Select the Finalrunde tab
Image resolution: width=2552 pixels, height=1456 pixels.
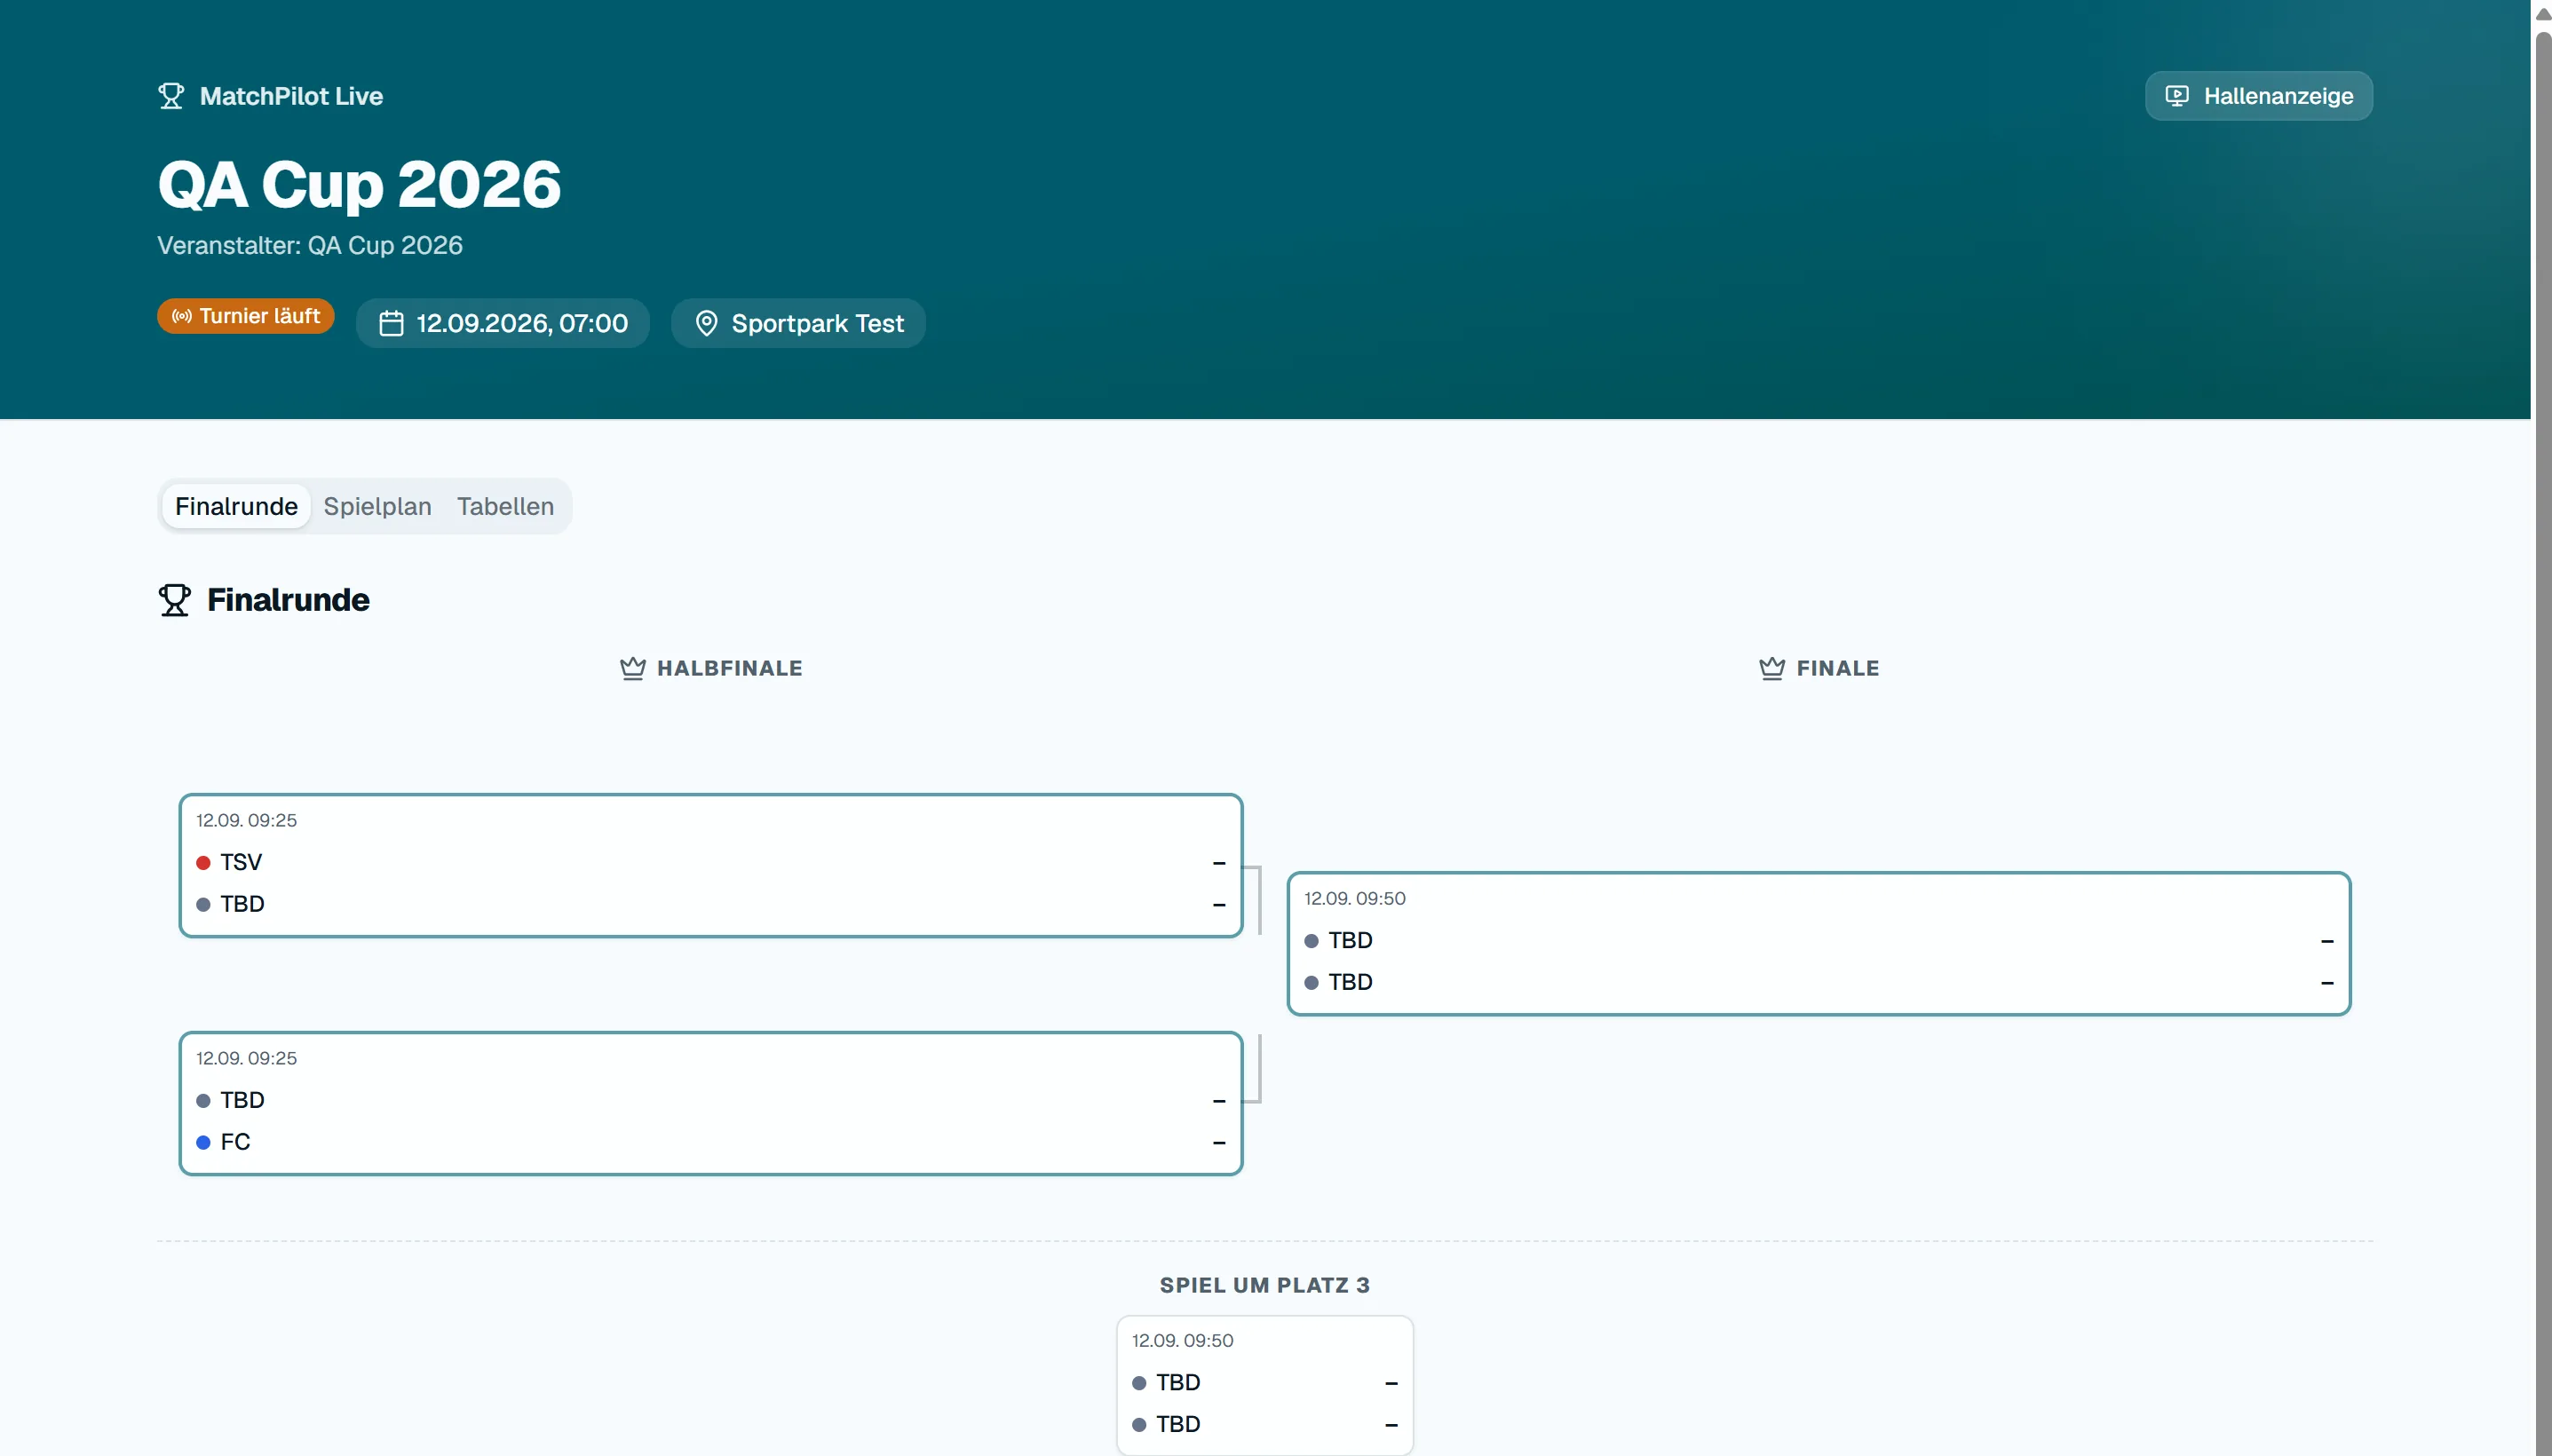point(236,506)
